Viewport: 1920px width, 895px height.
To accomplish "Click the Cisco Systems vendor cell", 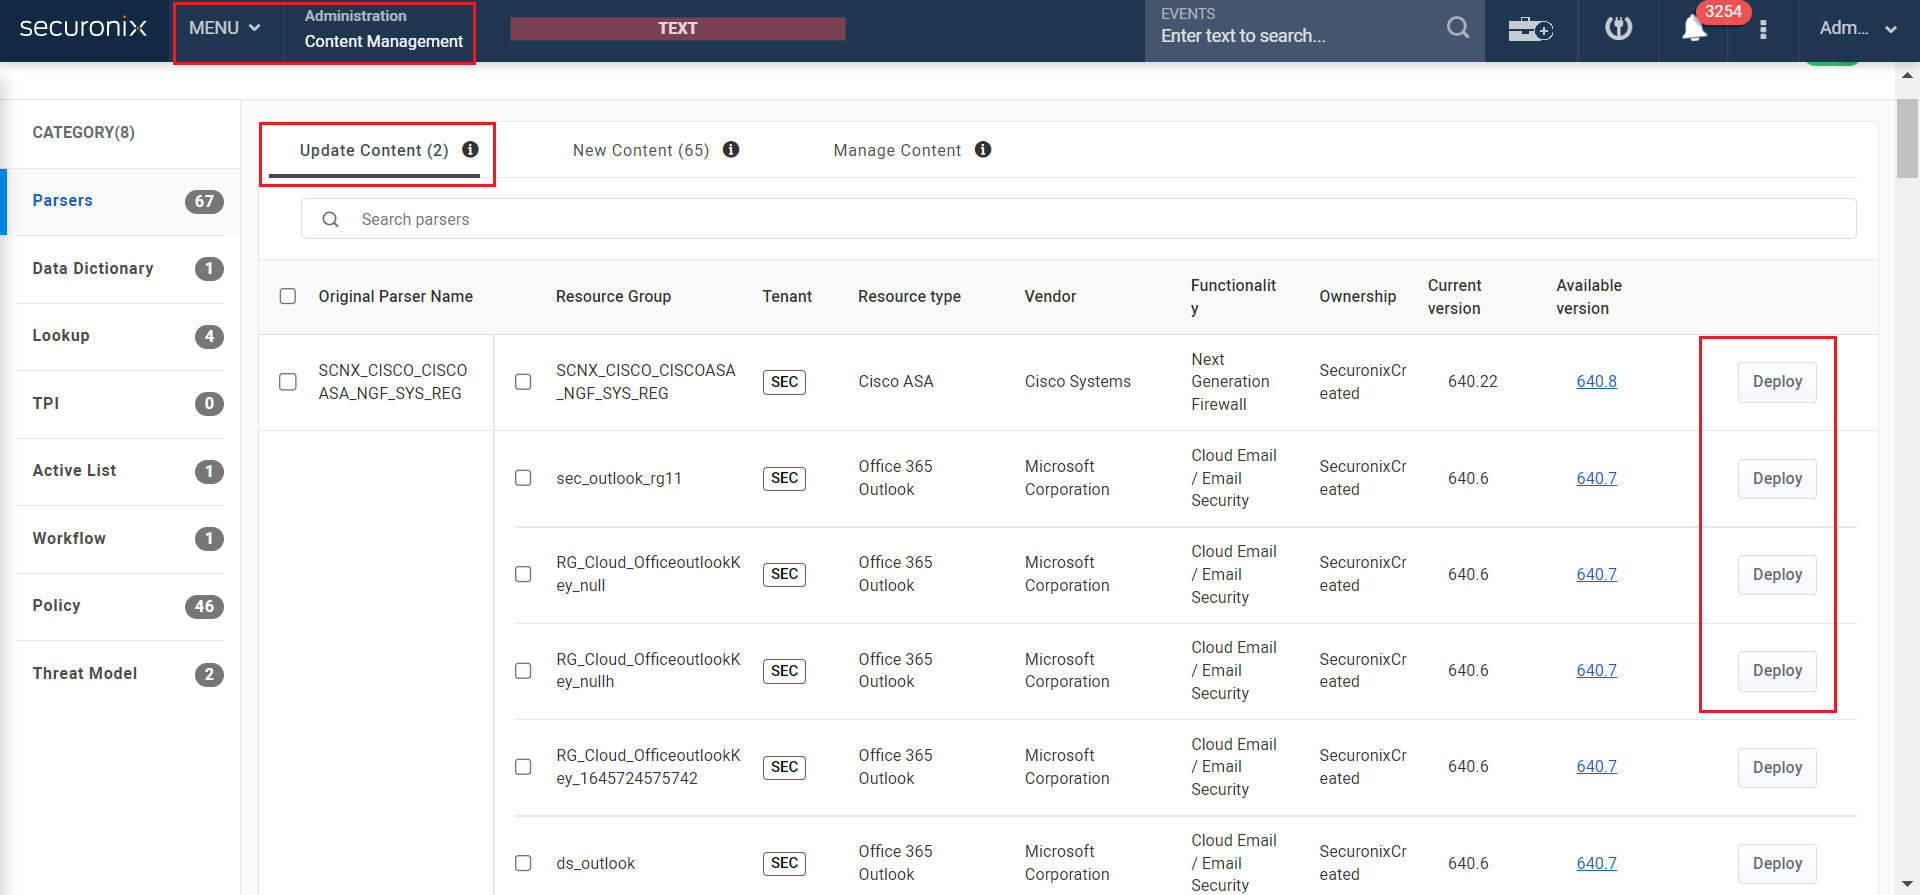I will tap(1077, 382).
